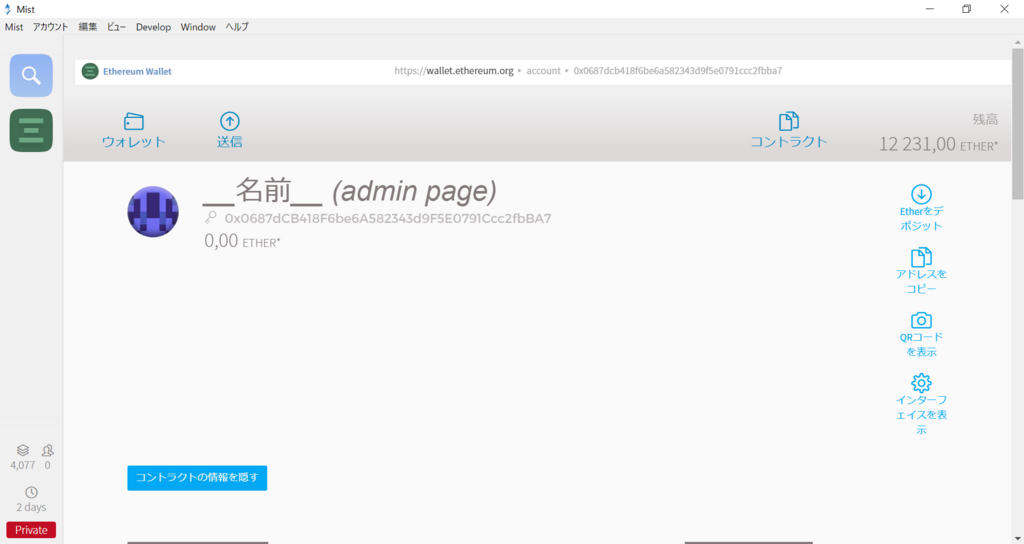This screenshot has height=544, width=1024.
Task: Click the key icon beside the address
Action: coord(210,217)
